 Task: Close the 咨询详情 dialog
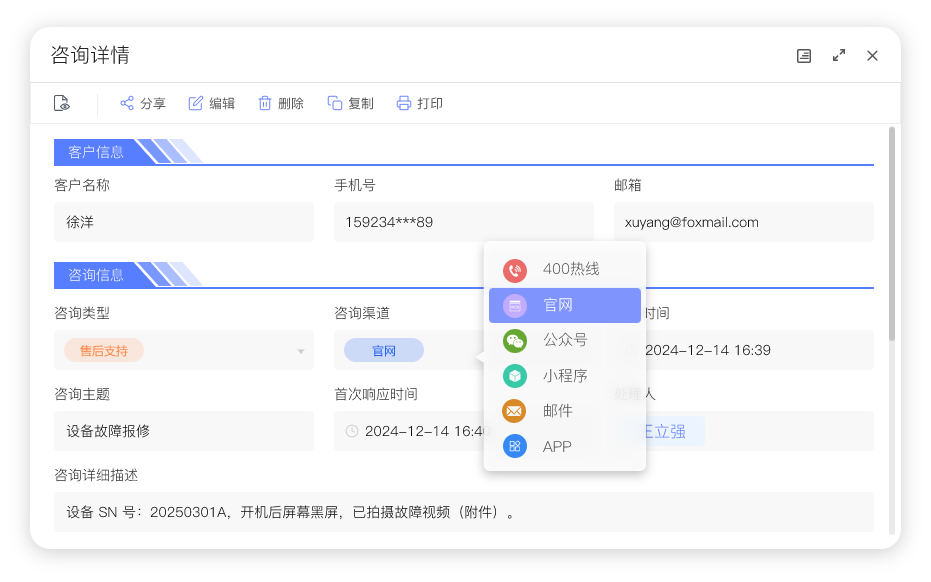pyautogui.click(x=872, y=56)
